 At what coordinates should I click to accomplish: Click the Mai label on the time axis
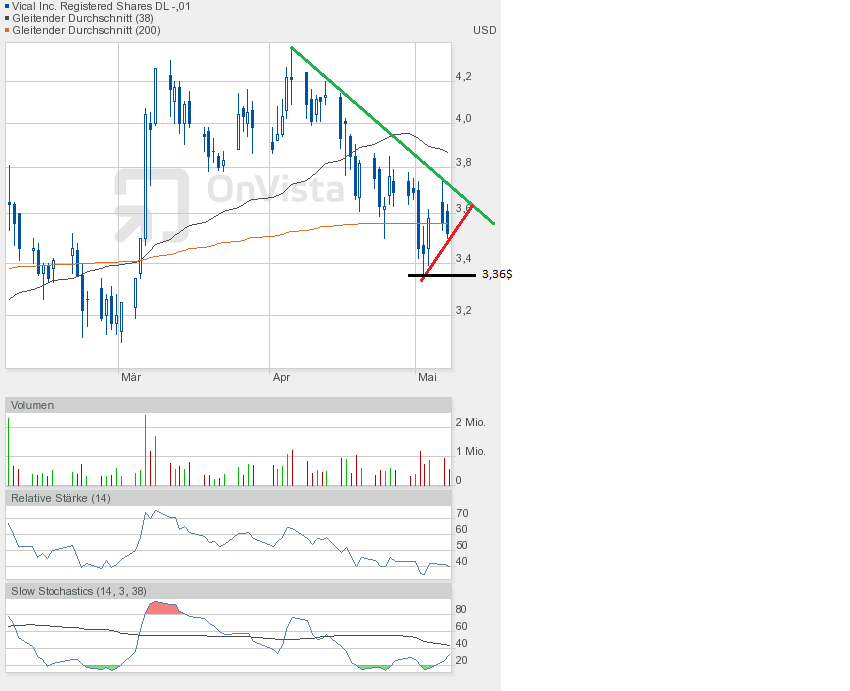point(427,378)
